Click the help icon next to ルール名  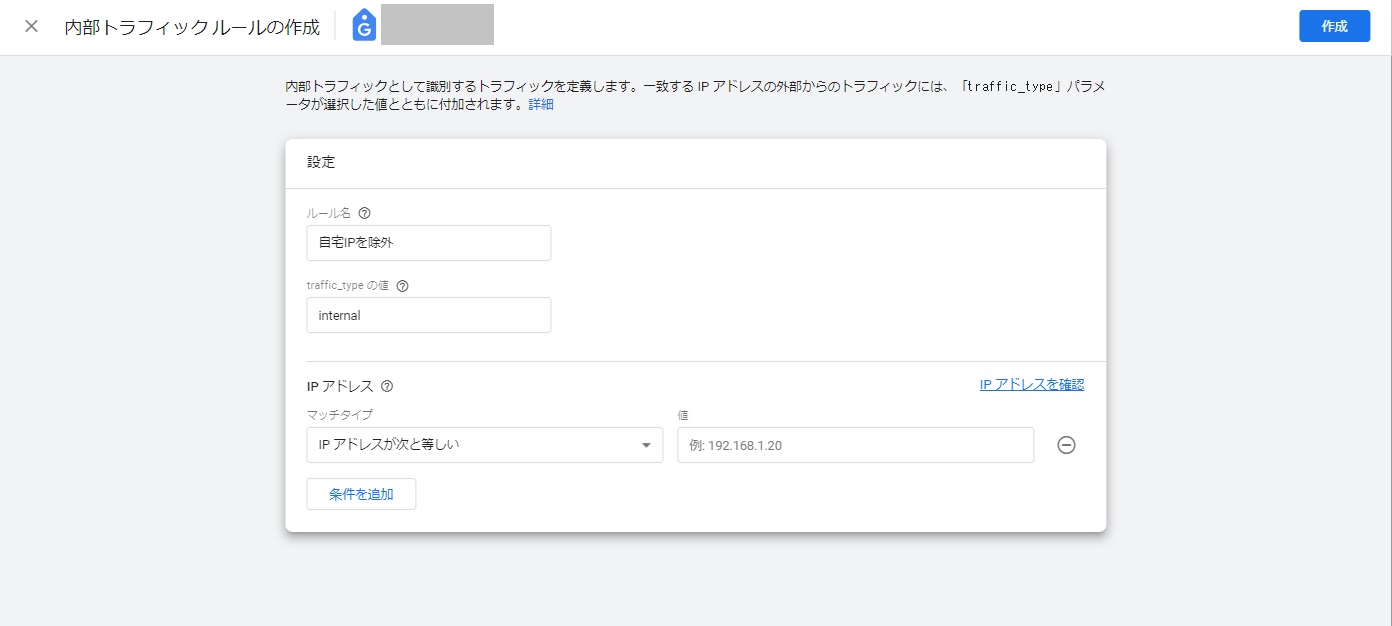[x=364, y=213]
